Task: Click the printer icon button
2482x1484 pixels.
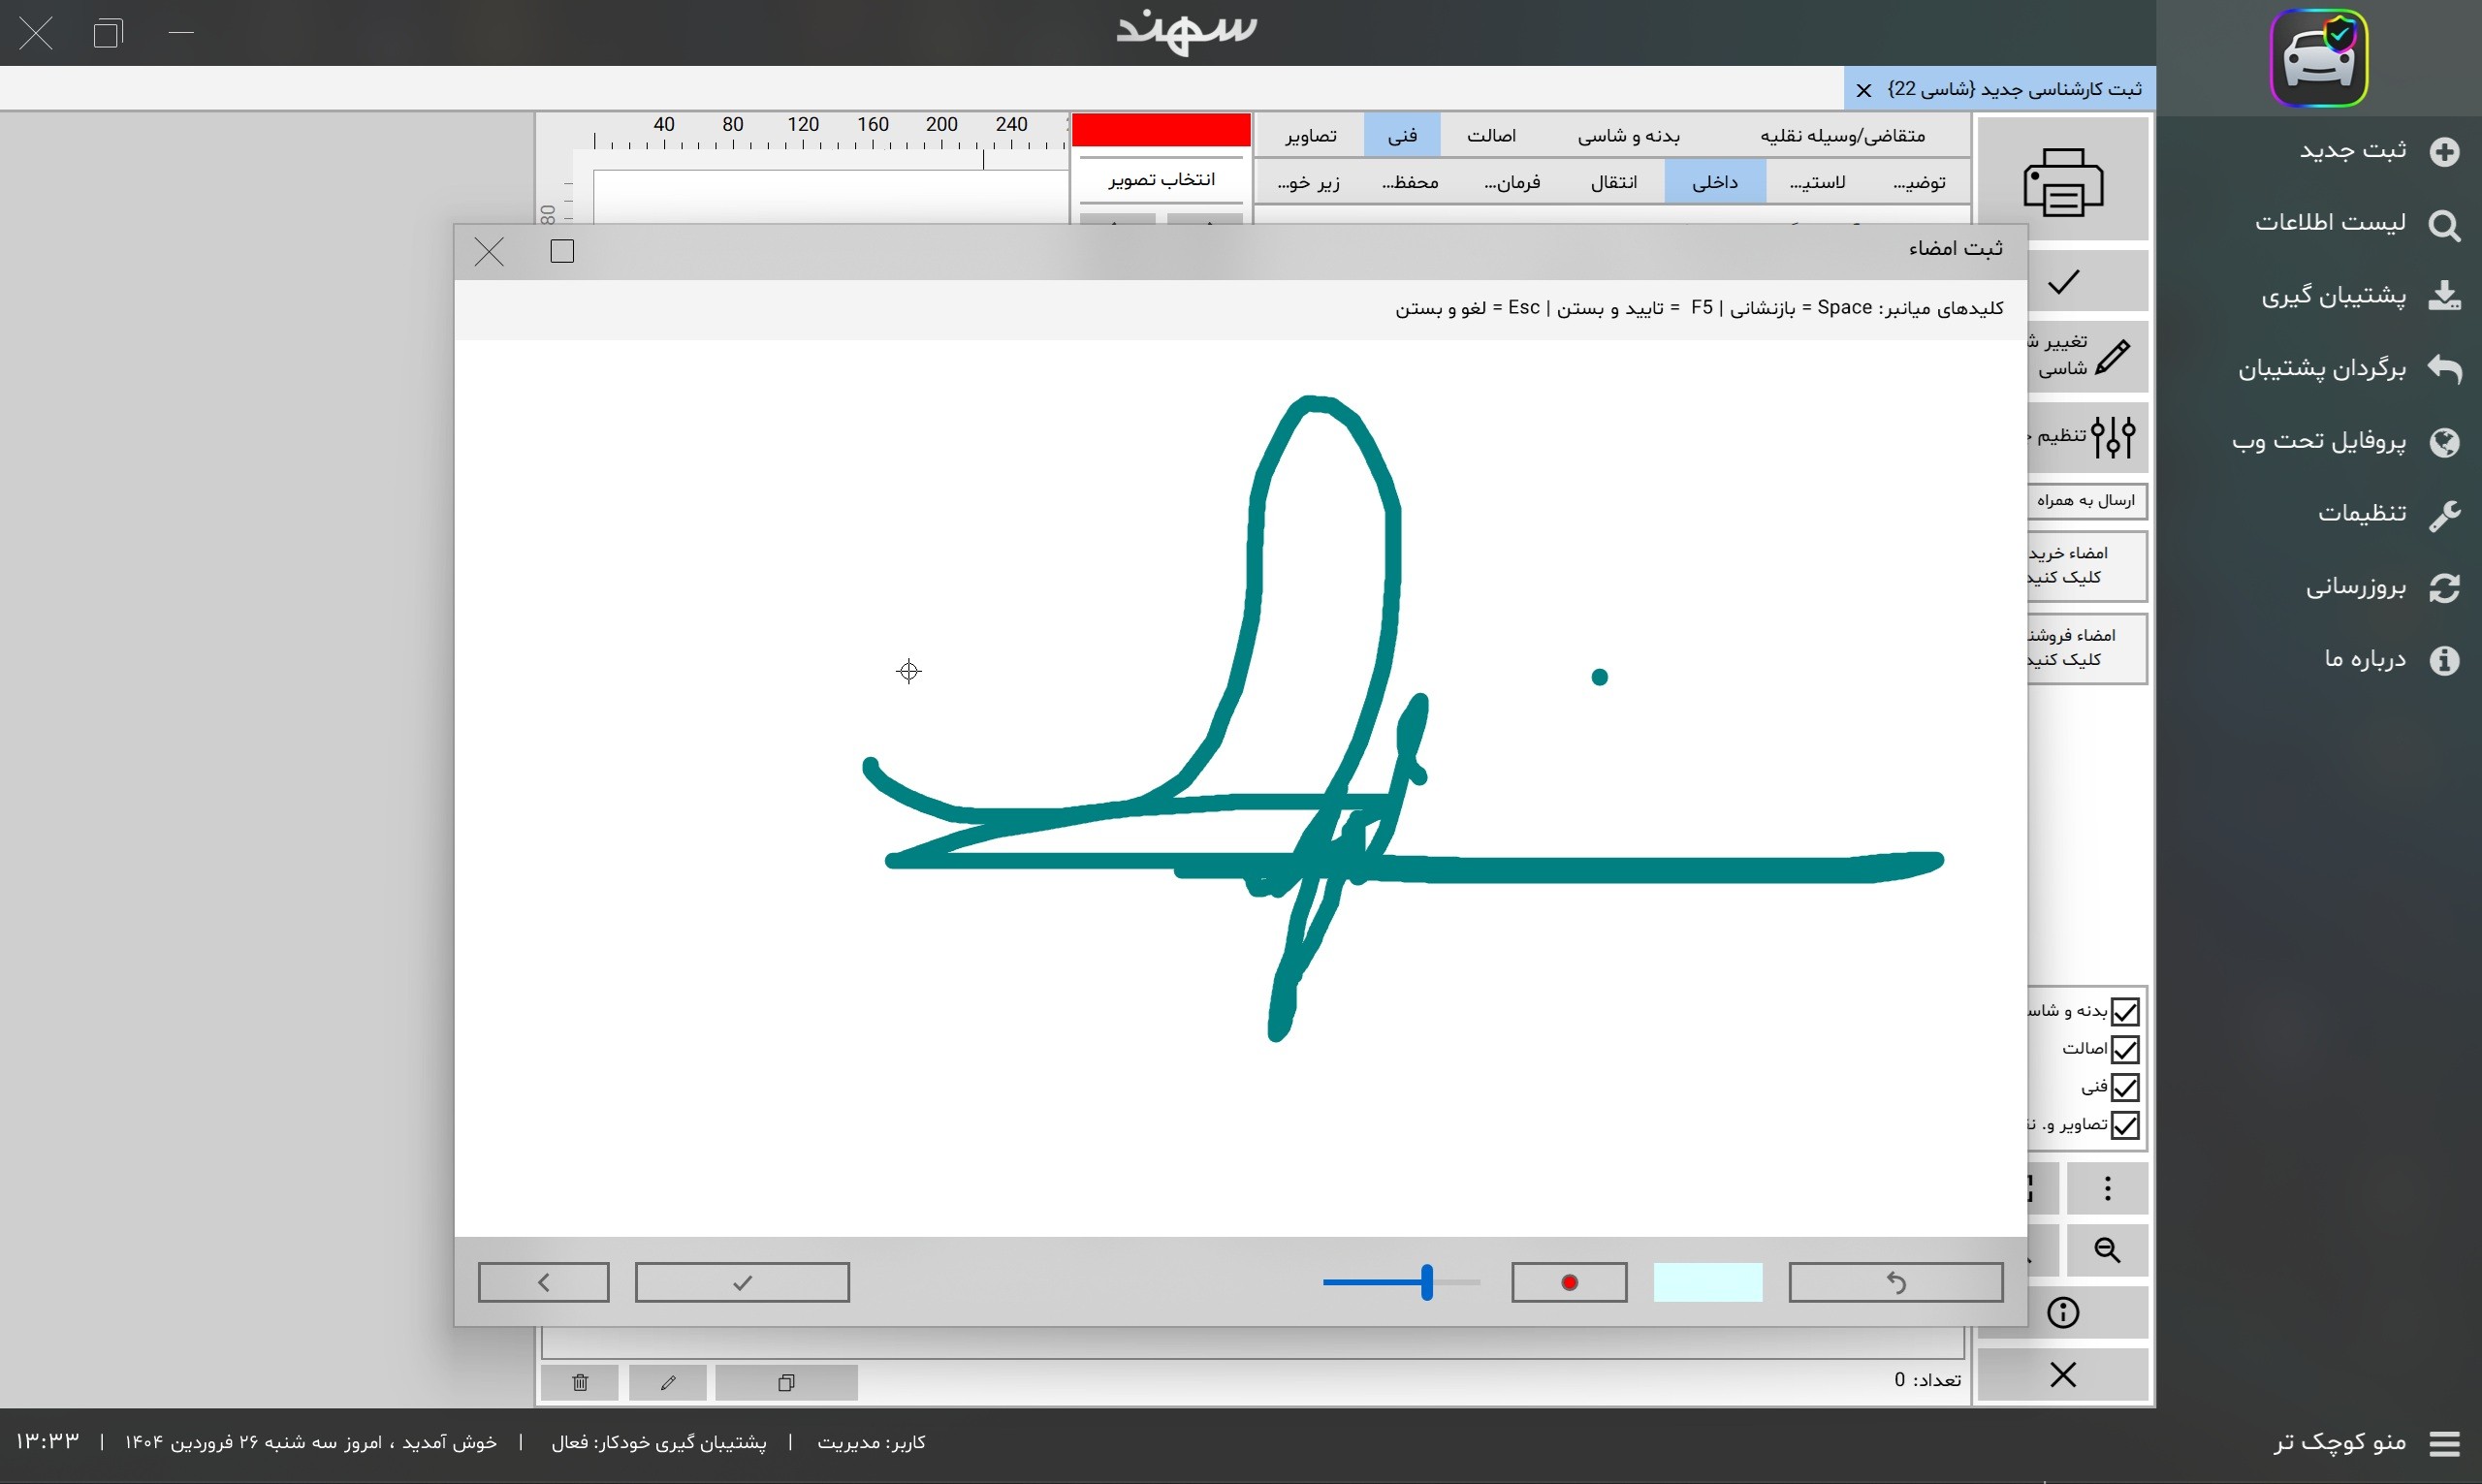Action: (x=2062, y=181)
